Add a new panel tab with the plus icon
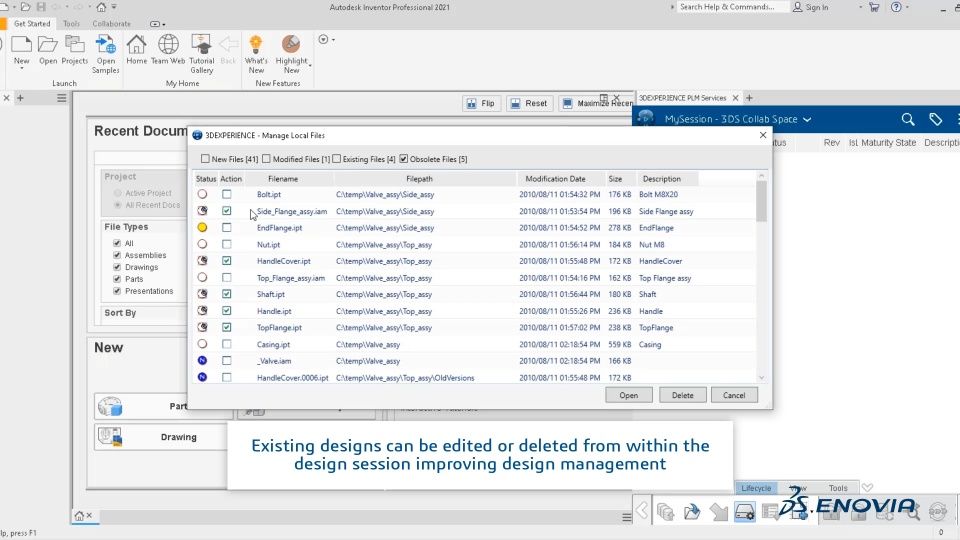This screenshot has width=960, height=540. (749, 98)
